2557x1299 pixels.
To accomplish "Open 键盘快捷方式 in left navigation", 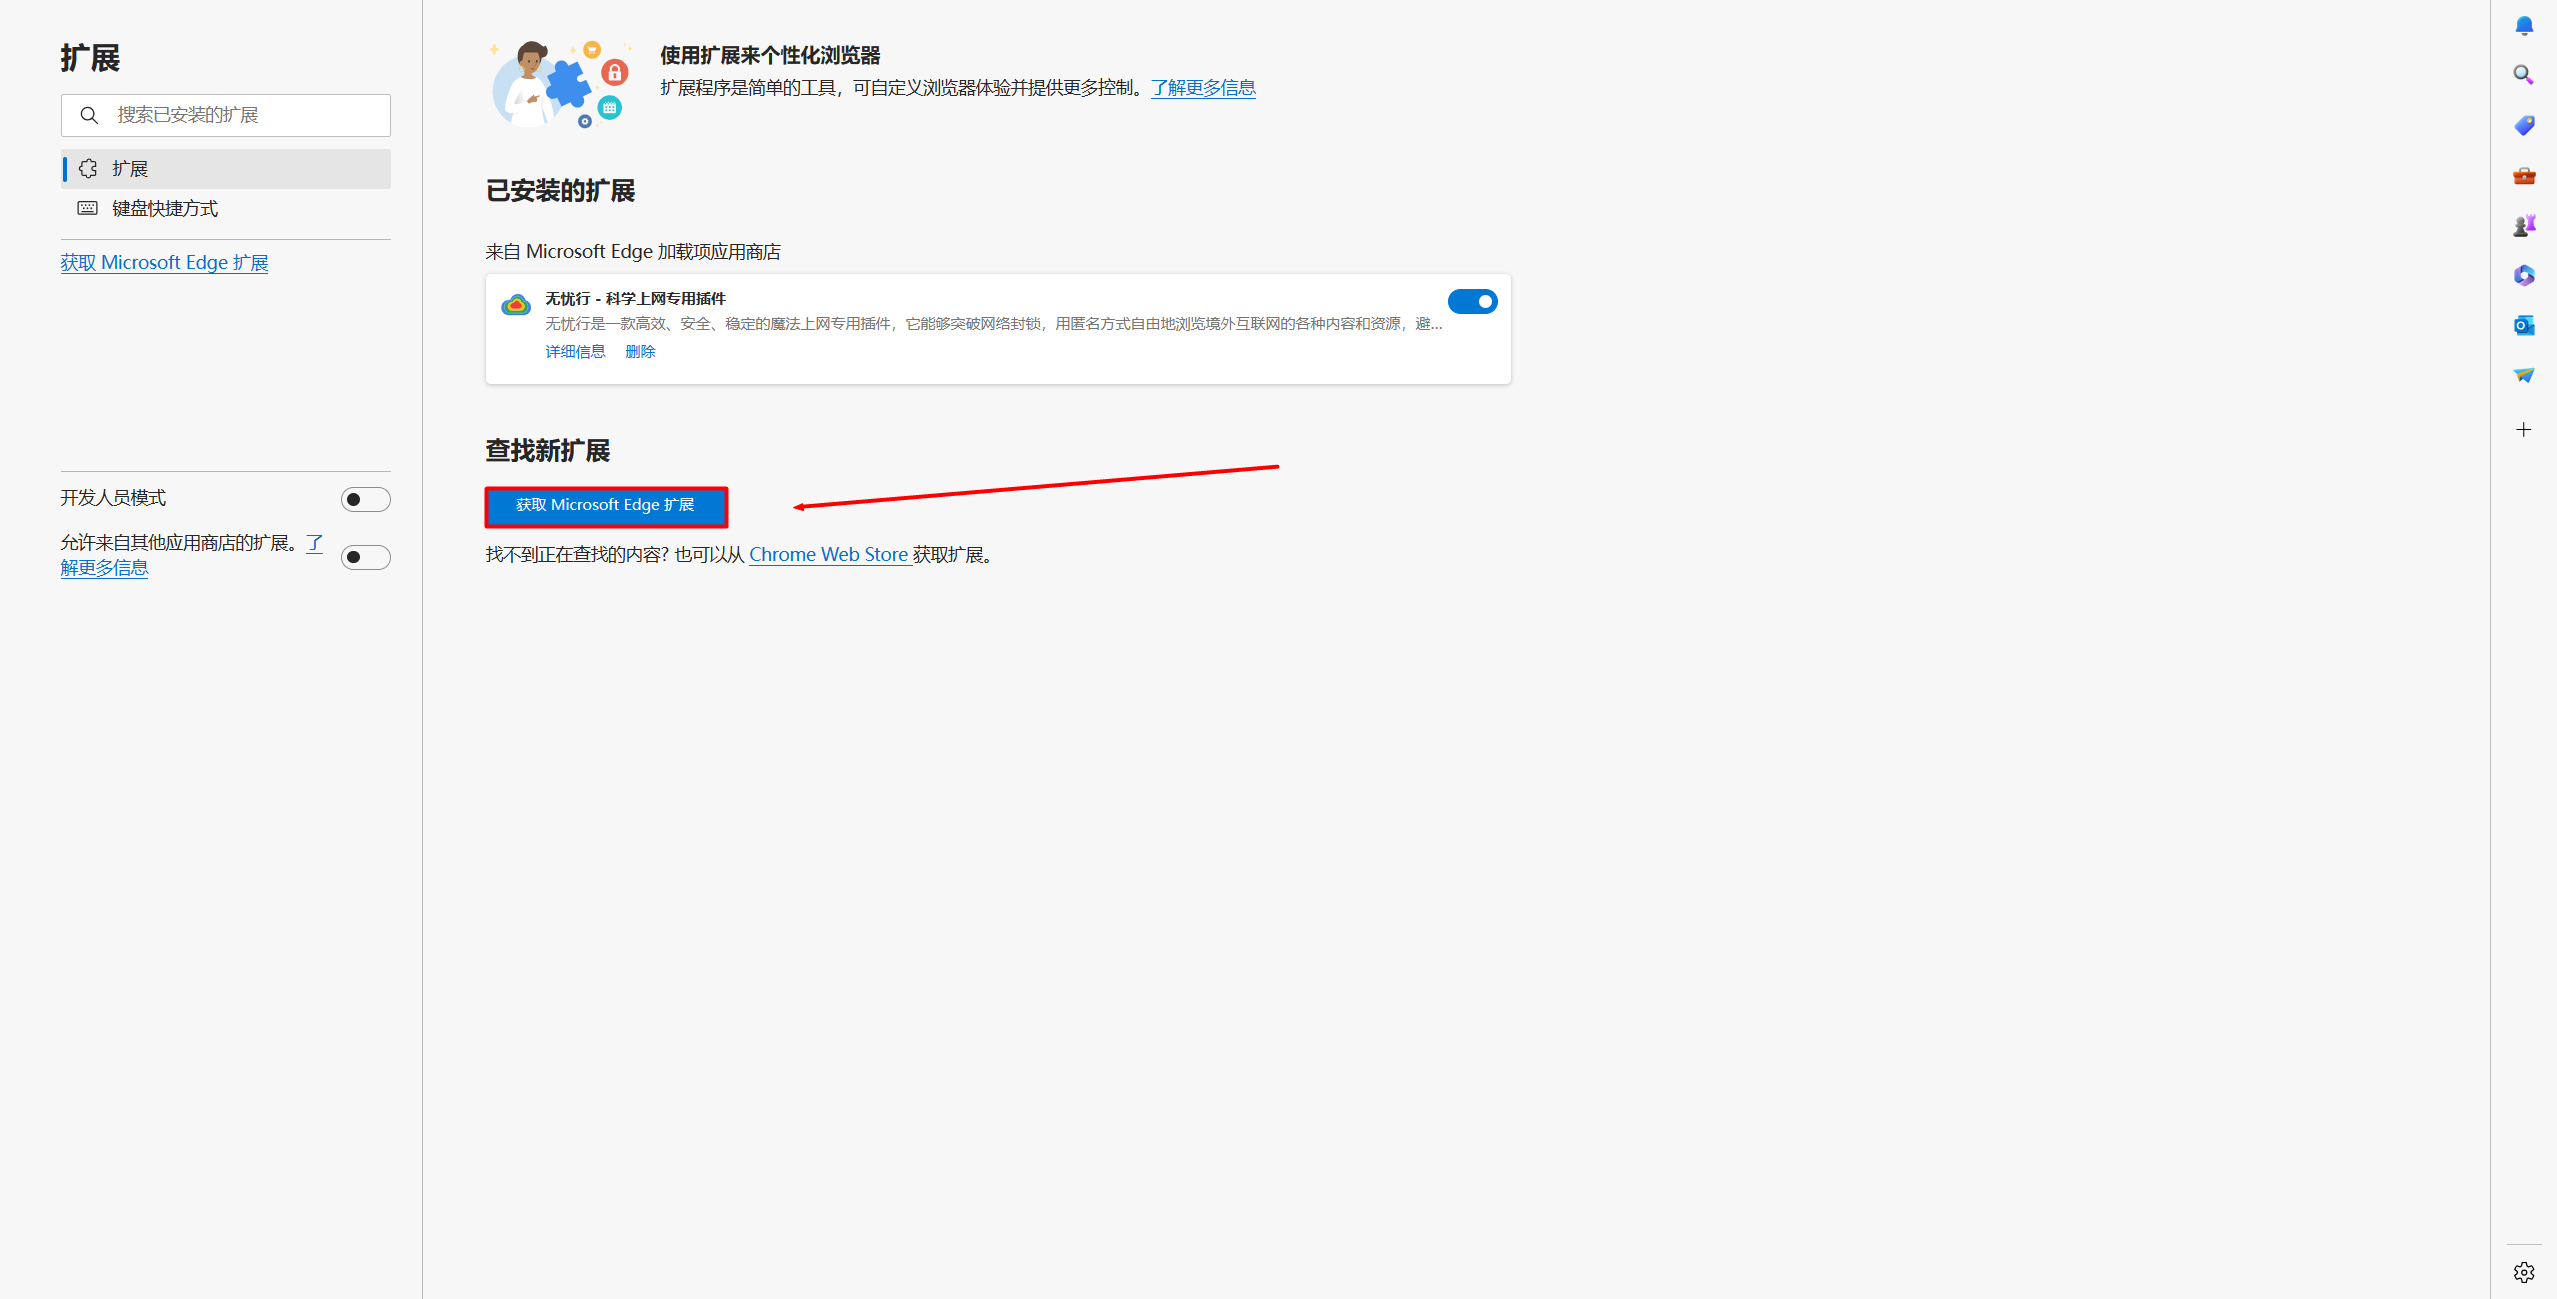I will point(226,209).
